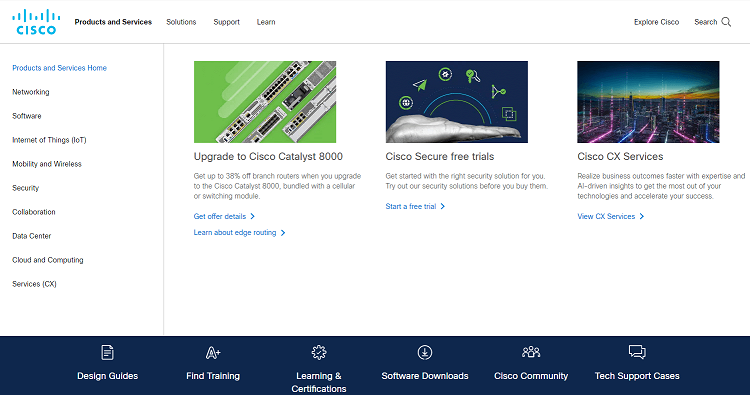Open the Explore Cisco menu

(x=656, y=22)
